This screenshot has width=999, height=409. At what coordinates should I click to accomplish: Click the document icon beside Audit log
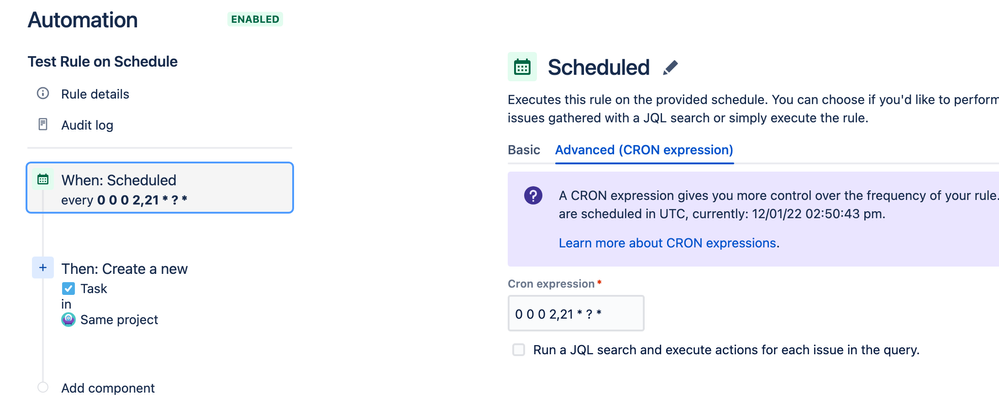click(43, 124)
